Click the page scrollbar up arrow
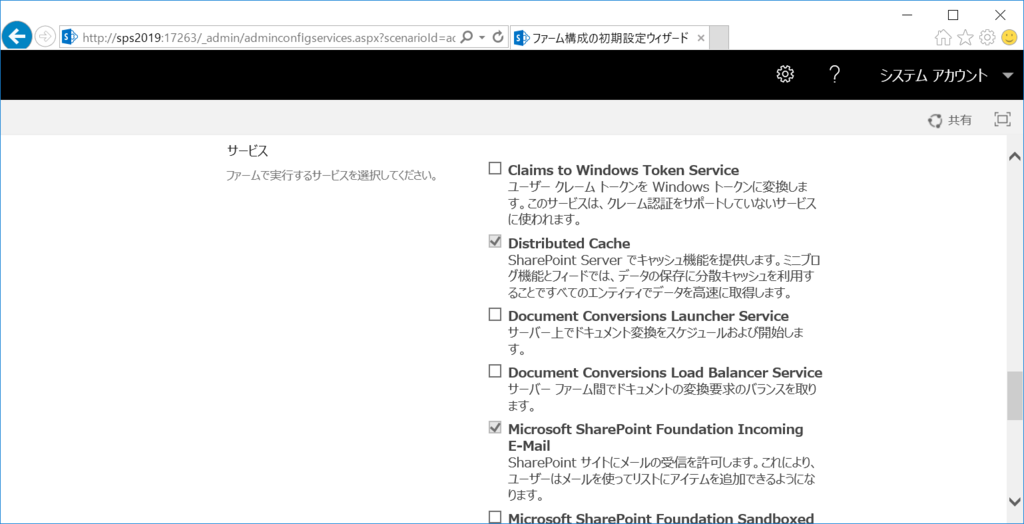Viewport: 1024px width, 524px height. (x=1014, y=156)
